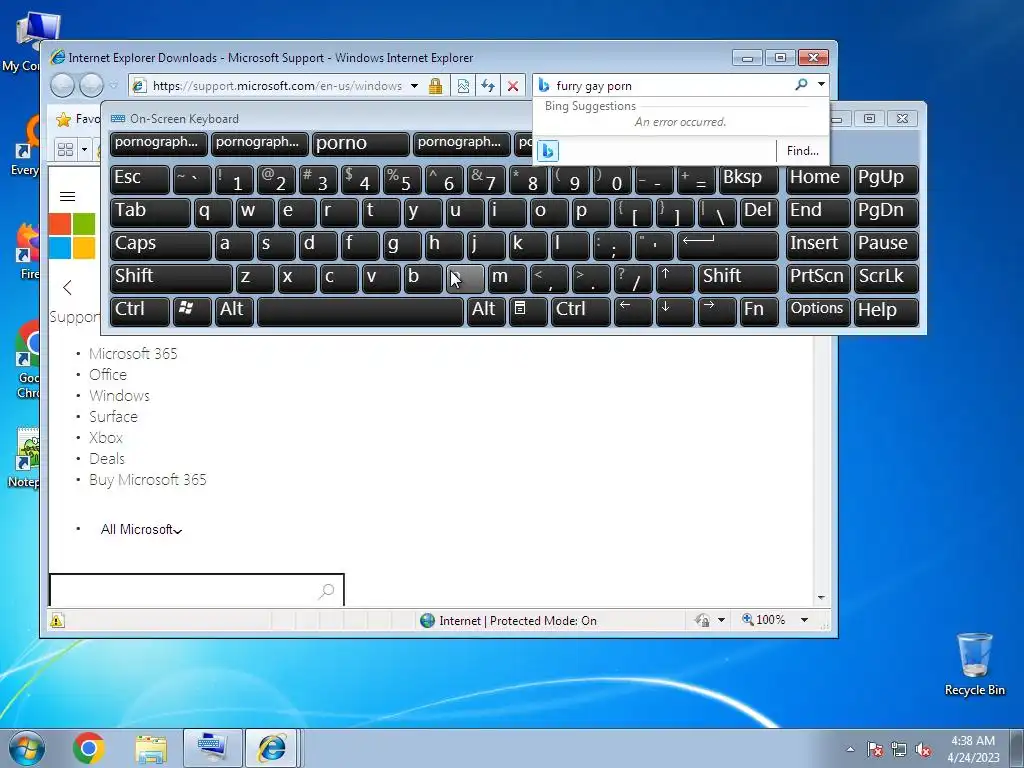
Task: Click the Internet Explorer forward arrow
Action: tap(91, 86)
